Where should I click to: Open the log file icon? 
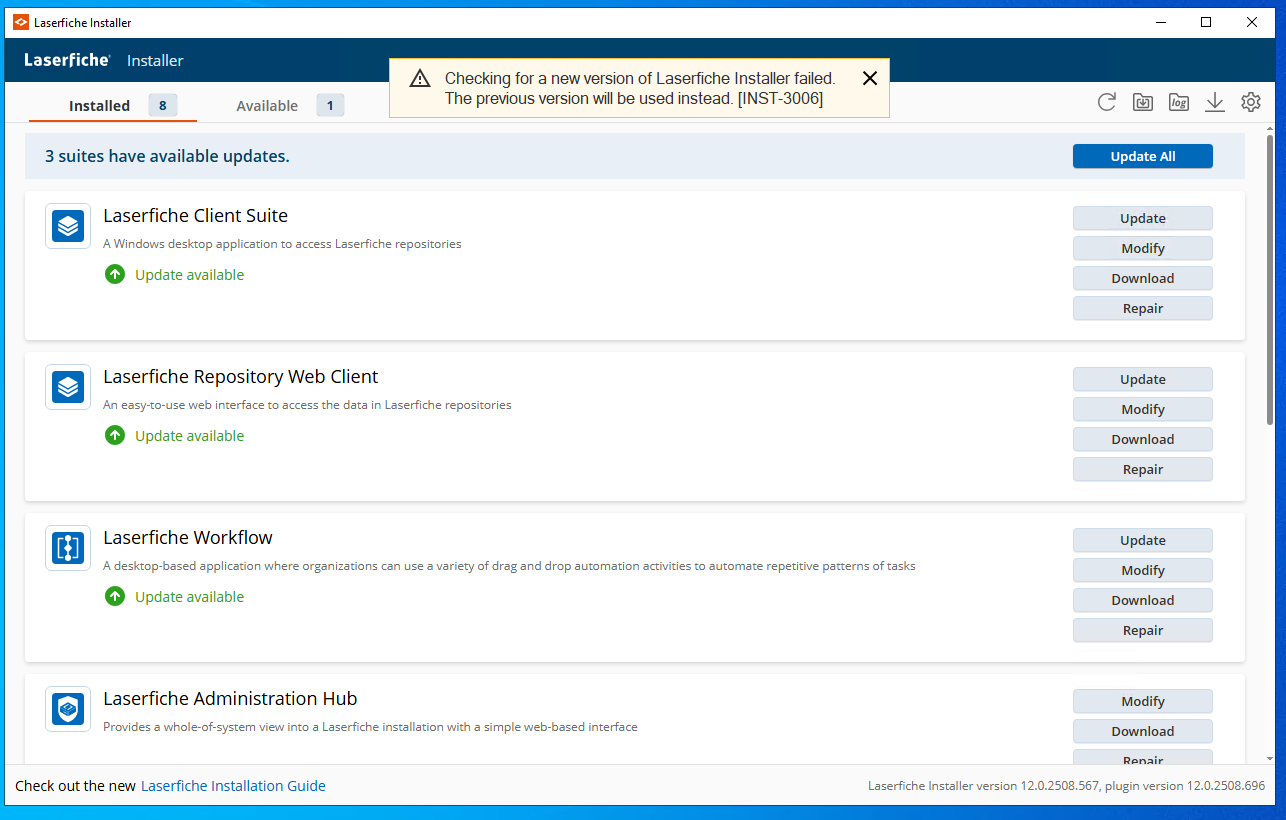click(x=1179, y=102)
